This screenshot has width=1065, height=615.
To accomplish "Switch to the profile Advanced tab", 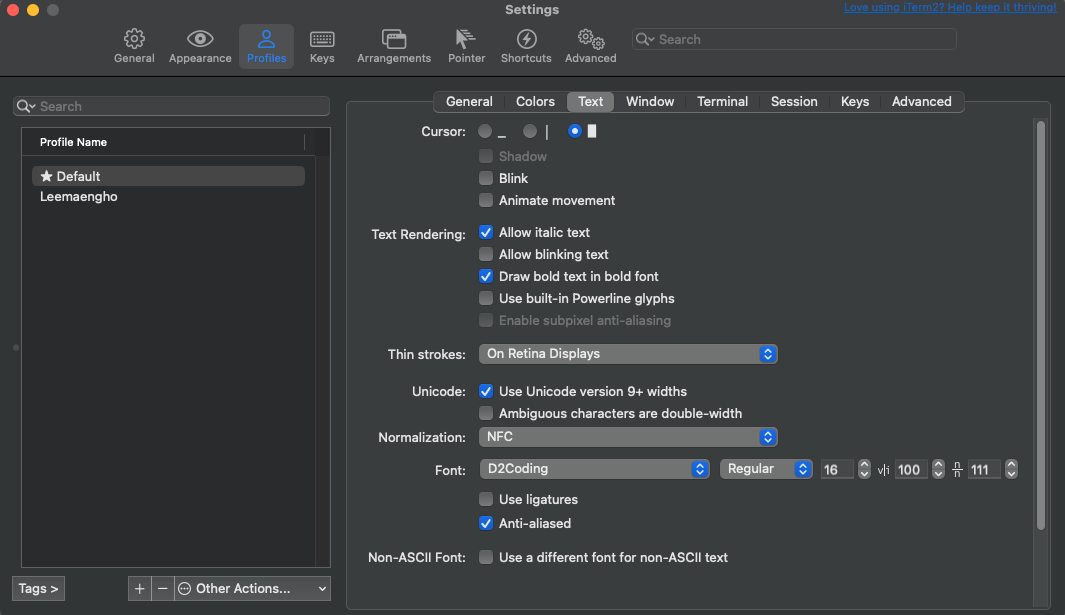I will [922, 101].
